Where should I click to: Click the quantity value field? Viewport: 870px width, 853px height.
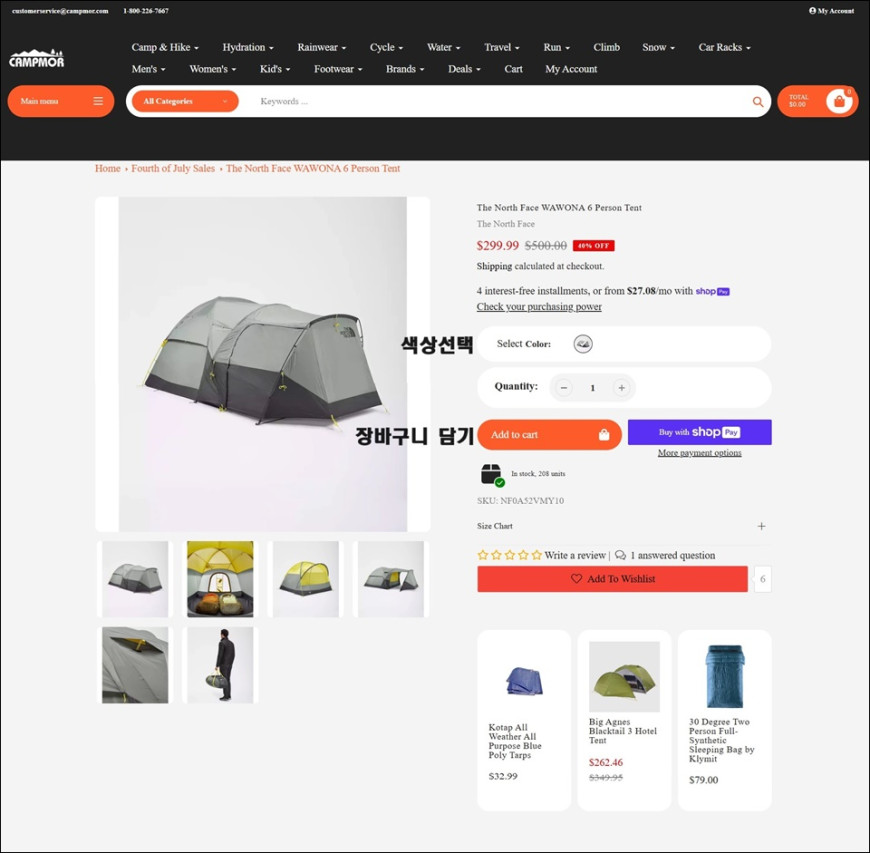coord(593,388)
